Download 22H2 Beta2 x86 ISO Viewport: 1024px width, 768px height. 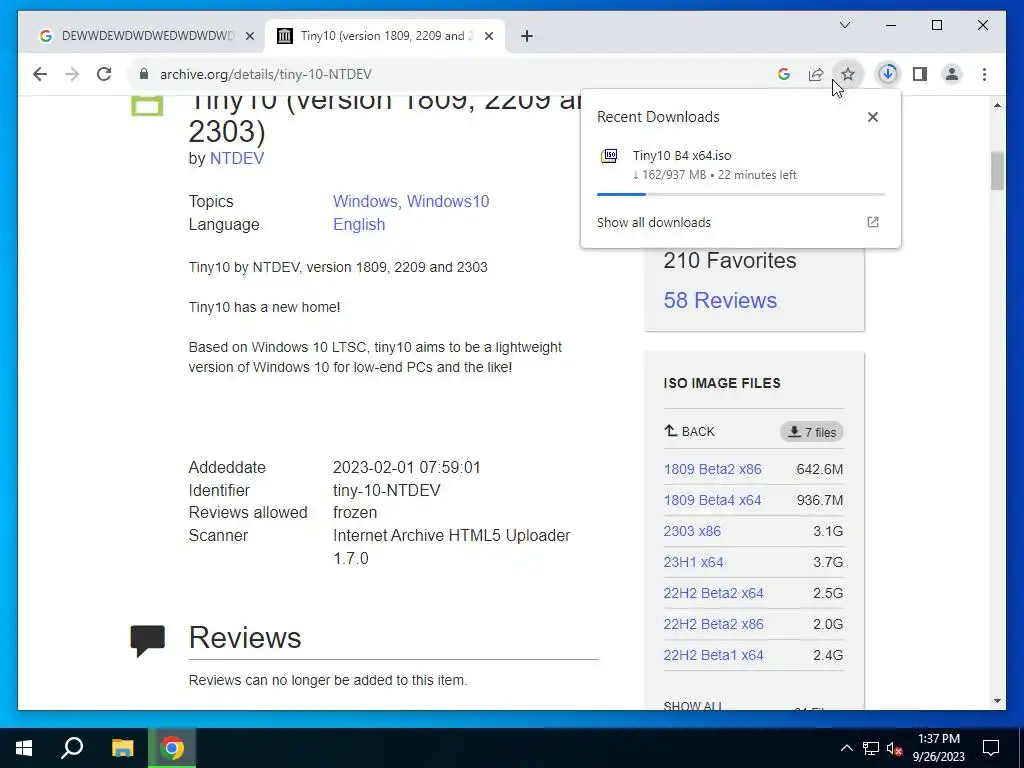[x=713, y=624]
